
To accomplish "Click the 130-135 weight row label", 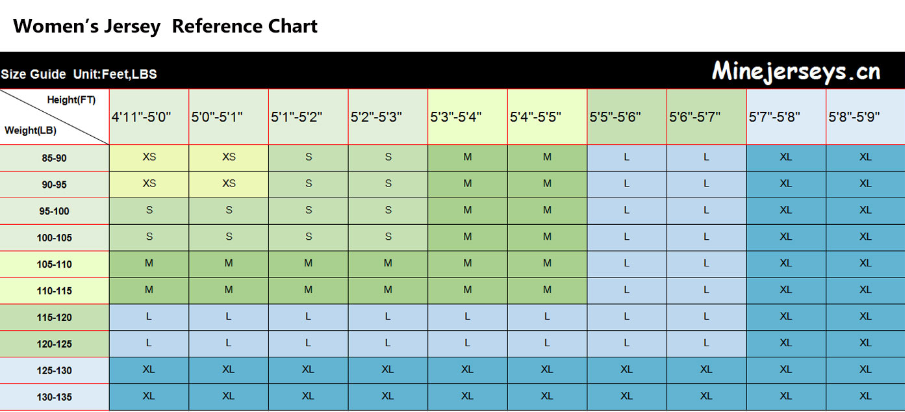I will coord(54,397).
